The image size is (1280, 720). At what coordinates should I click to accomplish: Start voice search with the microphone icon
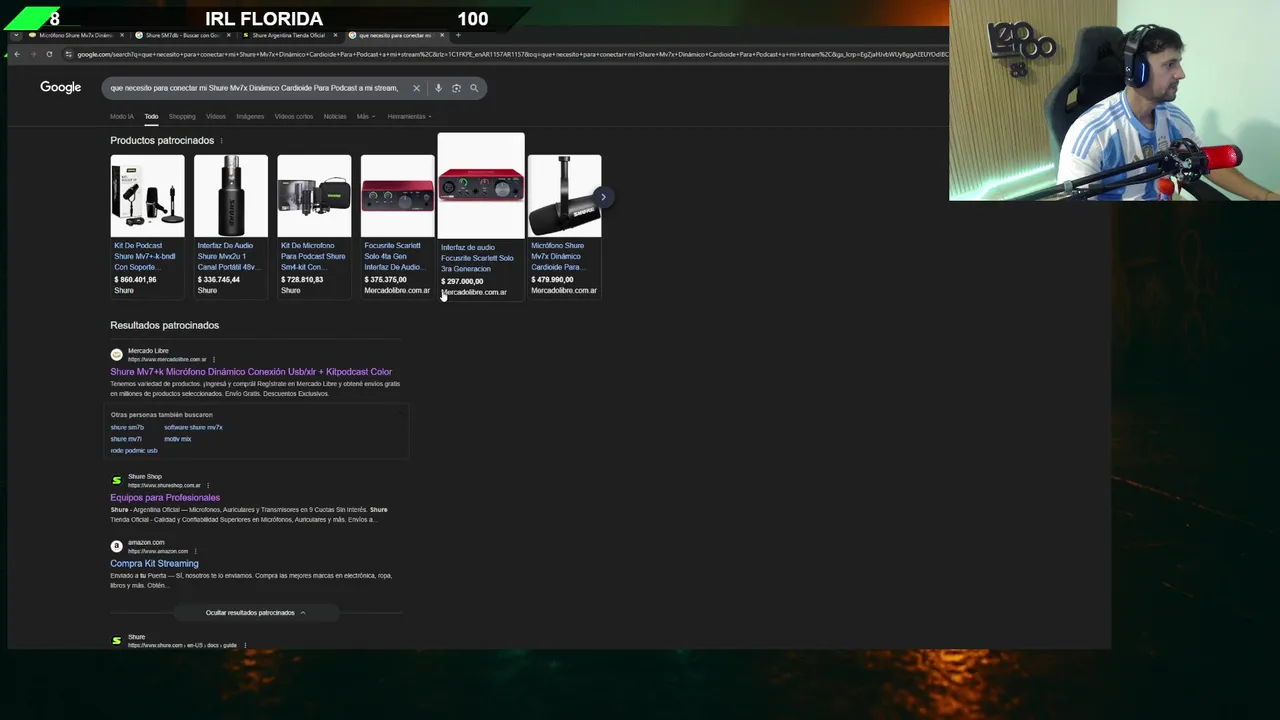pyautogui.click(x=438, y=88)
